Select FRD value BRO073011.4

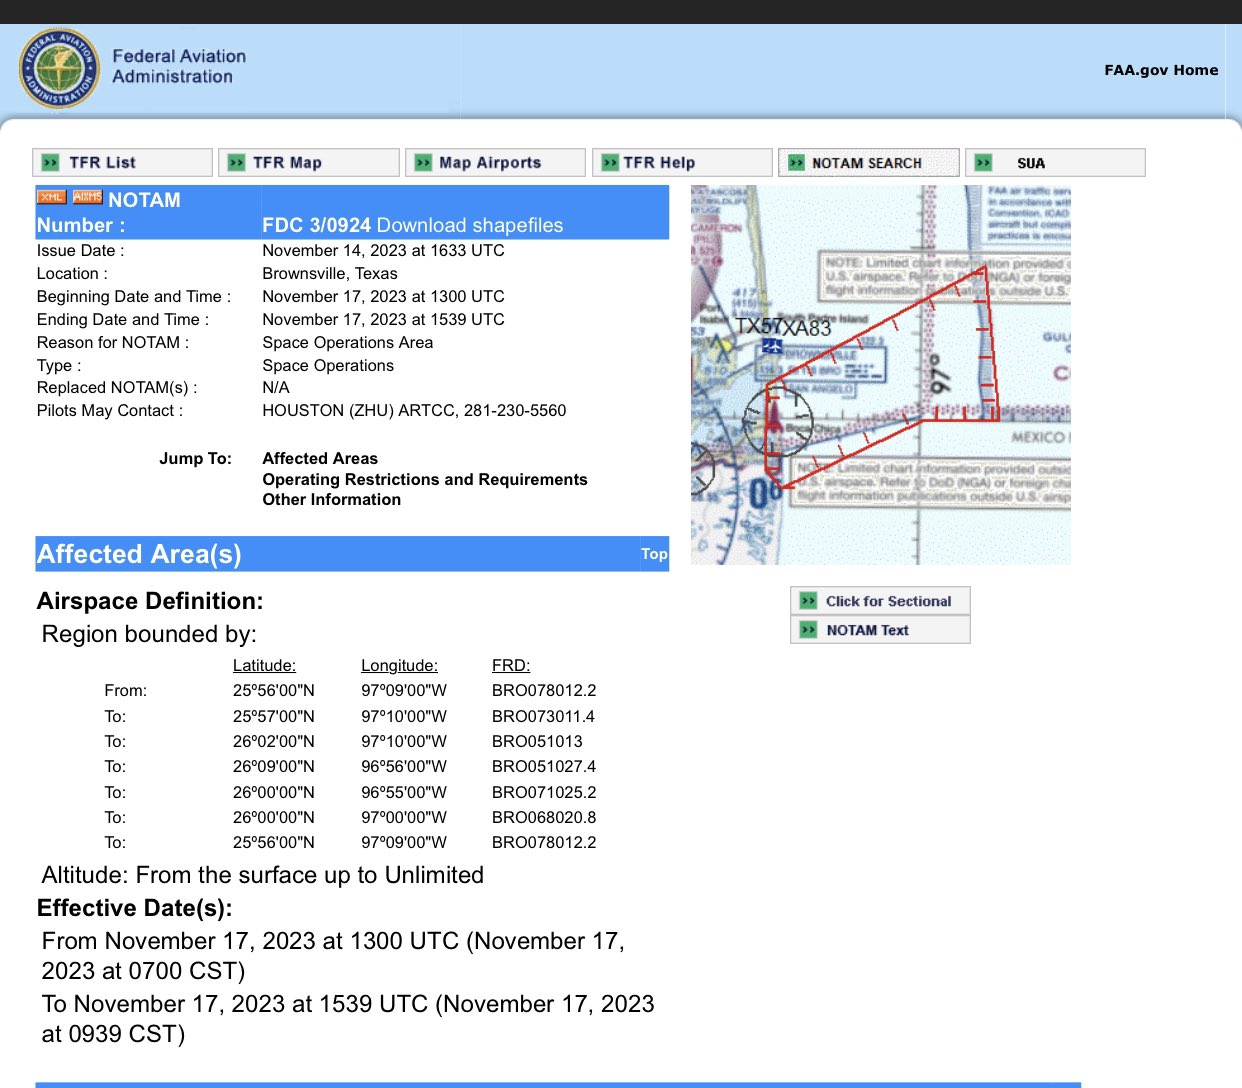click(543, 716)
